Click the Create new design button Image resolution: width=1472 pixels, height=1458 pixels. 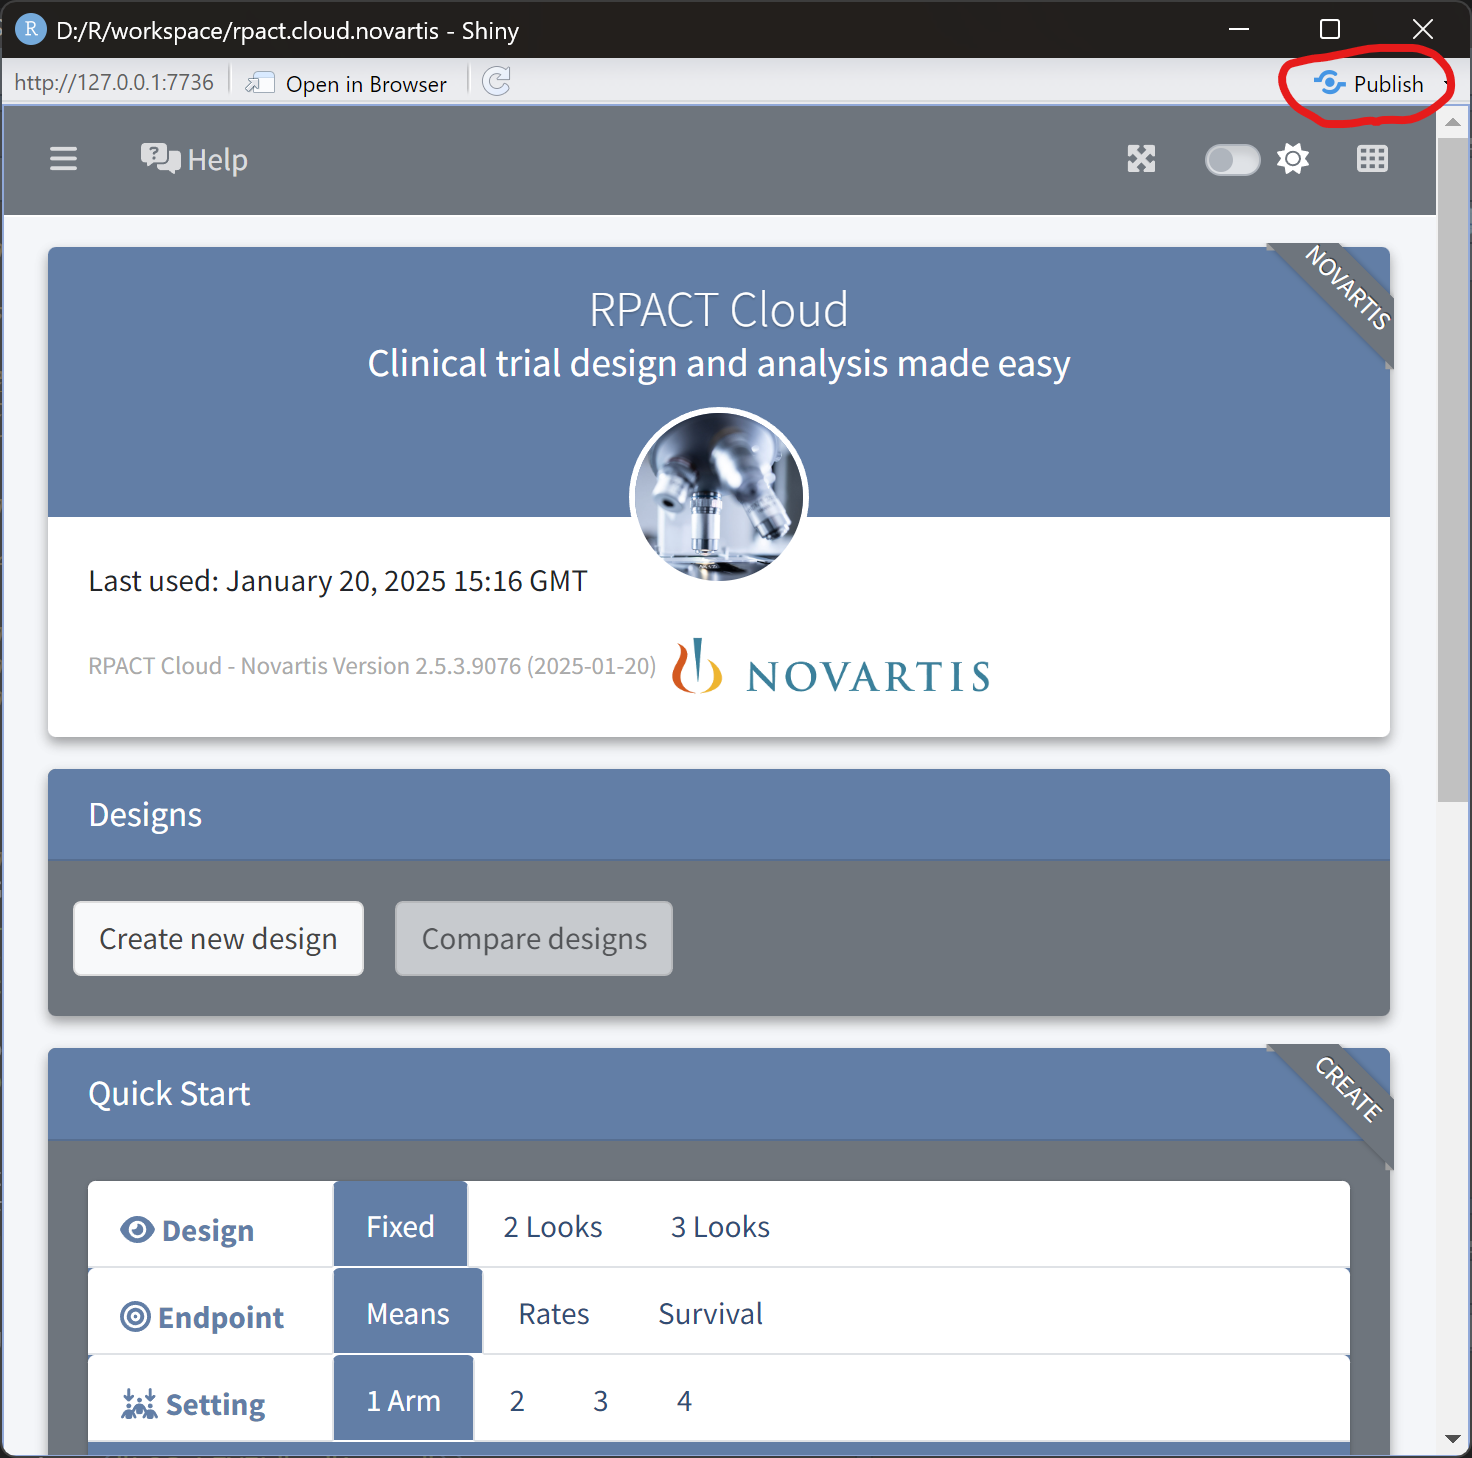(217, 938)
